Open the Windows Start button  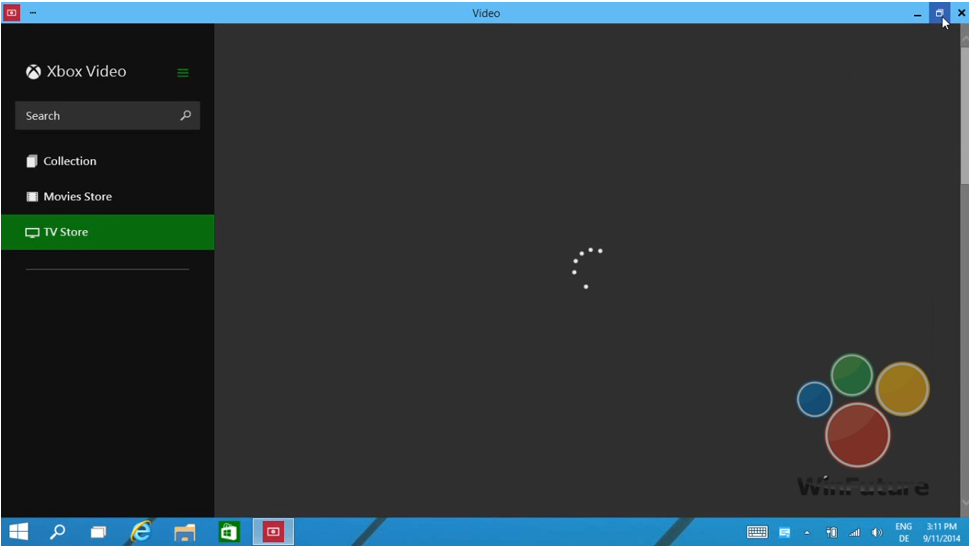[19, 532]
